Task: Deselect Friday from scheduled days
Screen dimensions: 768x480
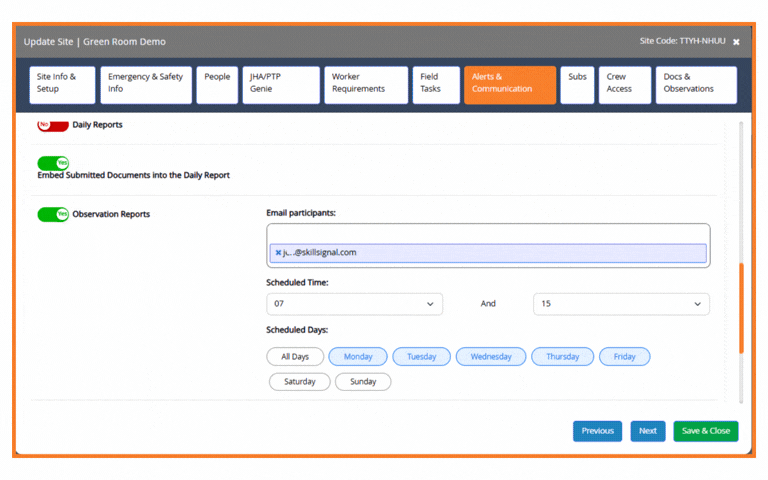Action: coord(624,357)
